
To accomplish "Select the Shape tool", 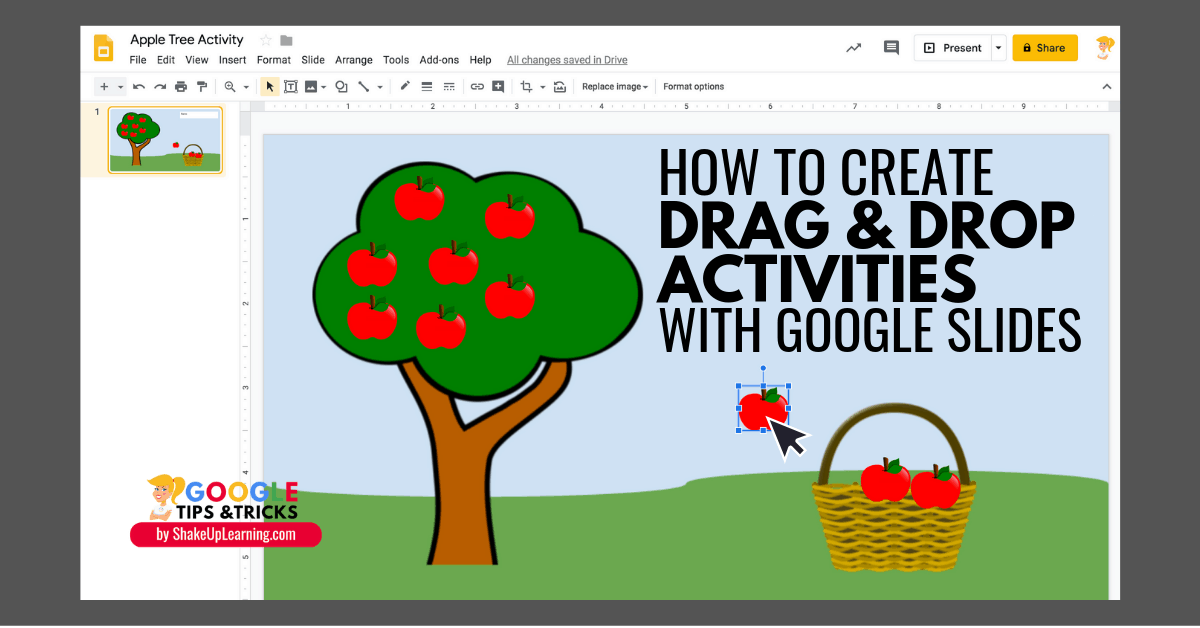I will 342,86.
